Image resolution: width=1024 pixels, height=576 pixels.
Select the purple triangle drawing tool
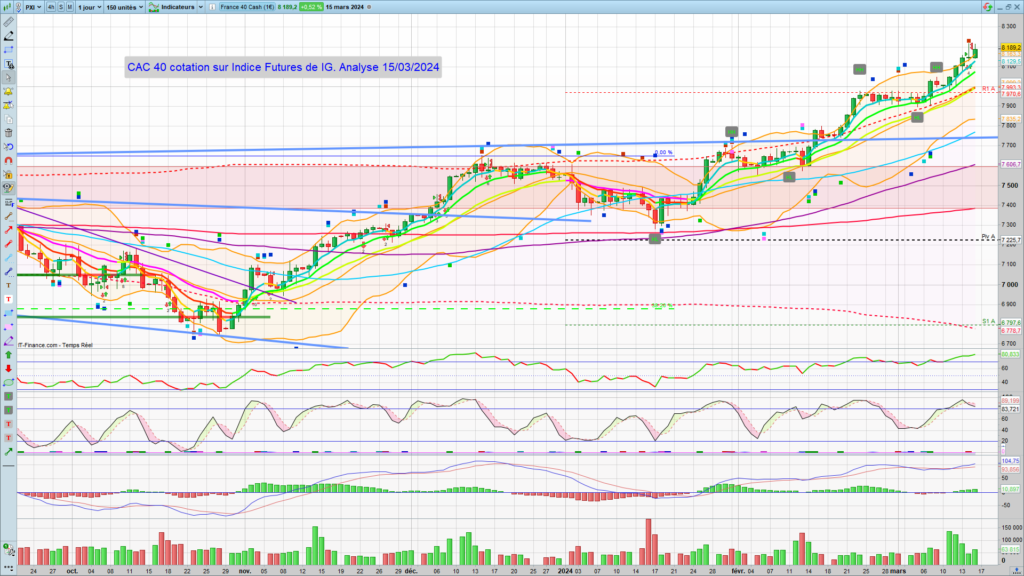pyautogui.click(x=8, y=341)
